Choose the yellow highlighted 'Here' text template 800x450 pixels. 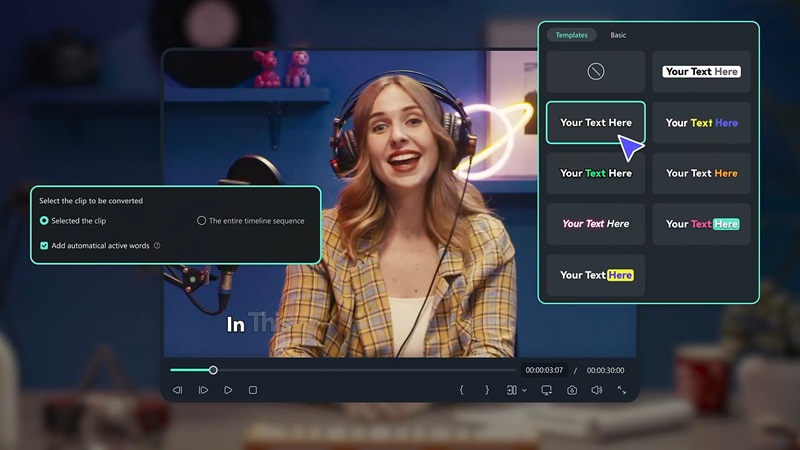(595, 275)
